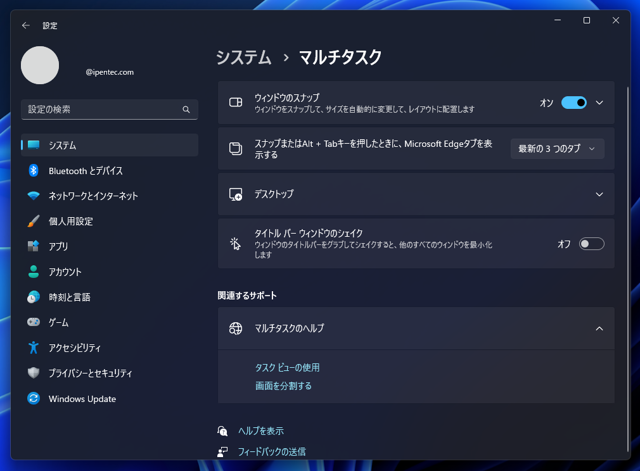Click ヘルプを表示 link

point(261,431)
